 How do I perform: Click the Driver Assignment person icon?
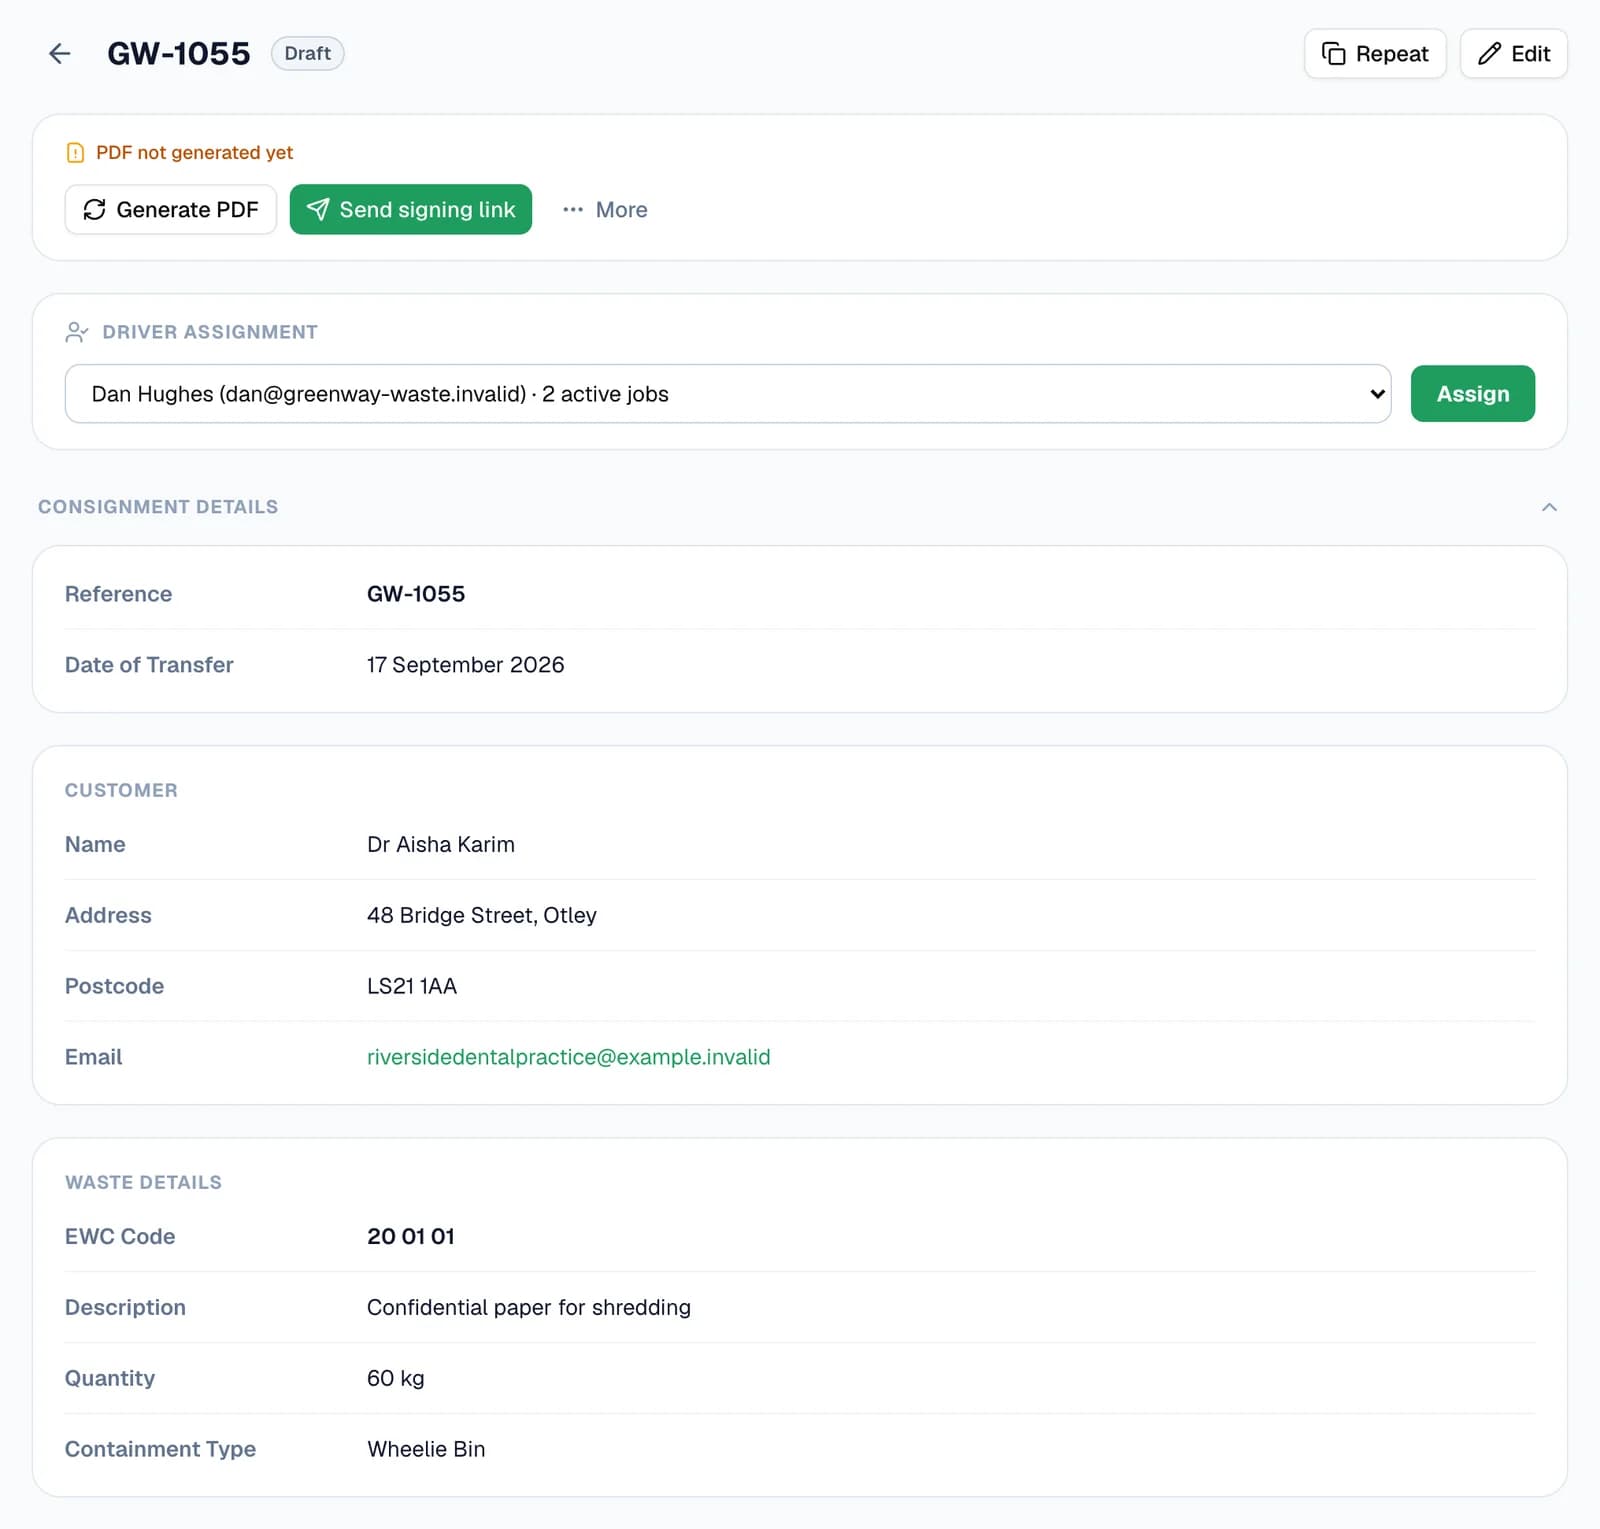77,332
